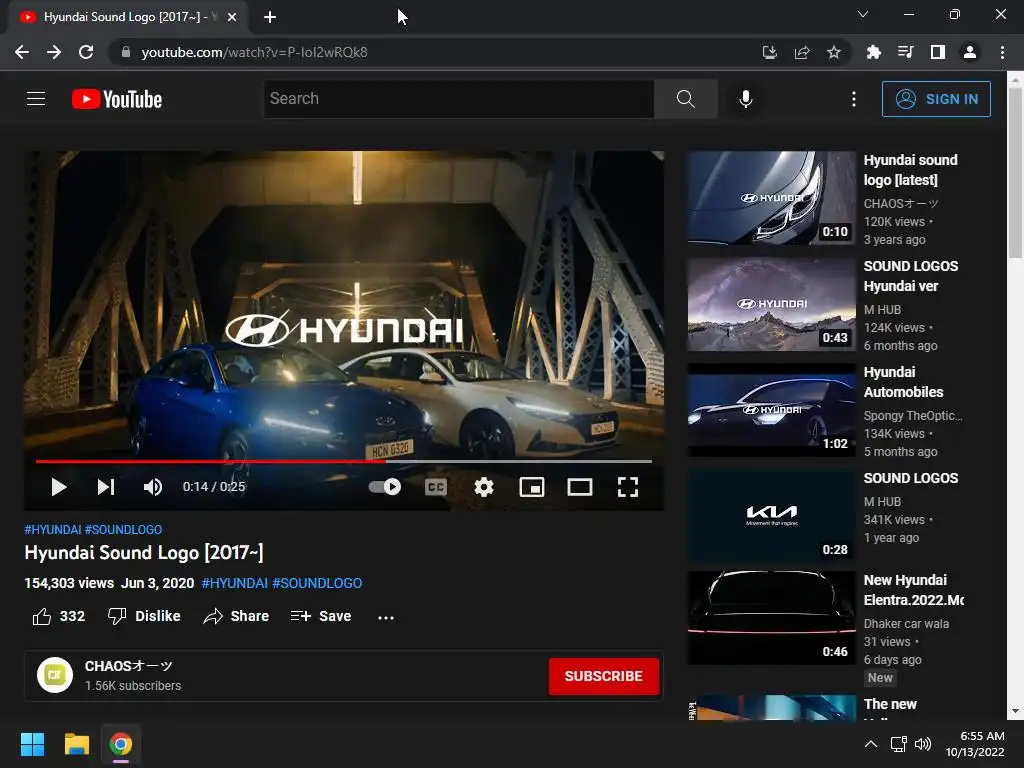Open KIA 'SOUND LOGOS' video thumbnail
This screenshot has height=768, width=1024.
click(x=771, y=516)
